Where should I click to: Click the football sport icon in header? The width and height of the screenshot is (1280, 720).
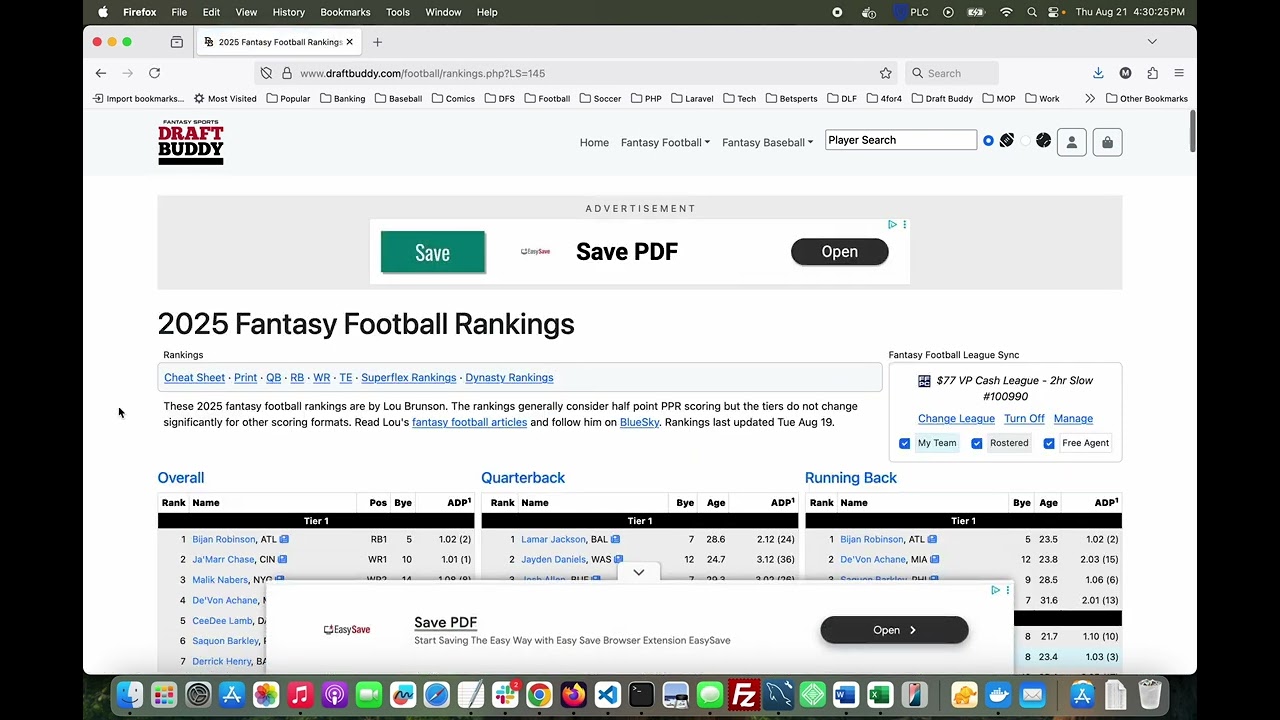pos(1007,141)
